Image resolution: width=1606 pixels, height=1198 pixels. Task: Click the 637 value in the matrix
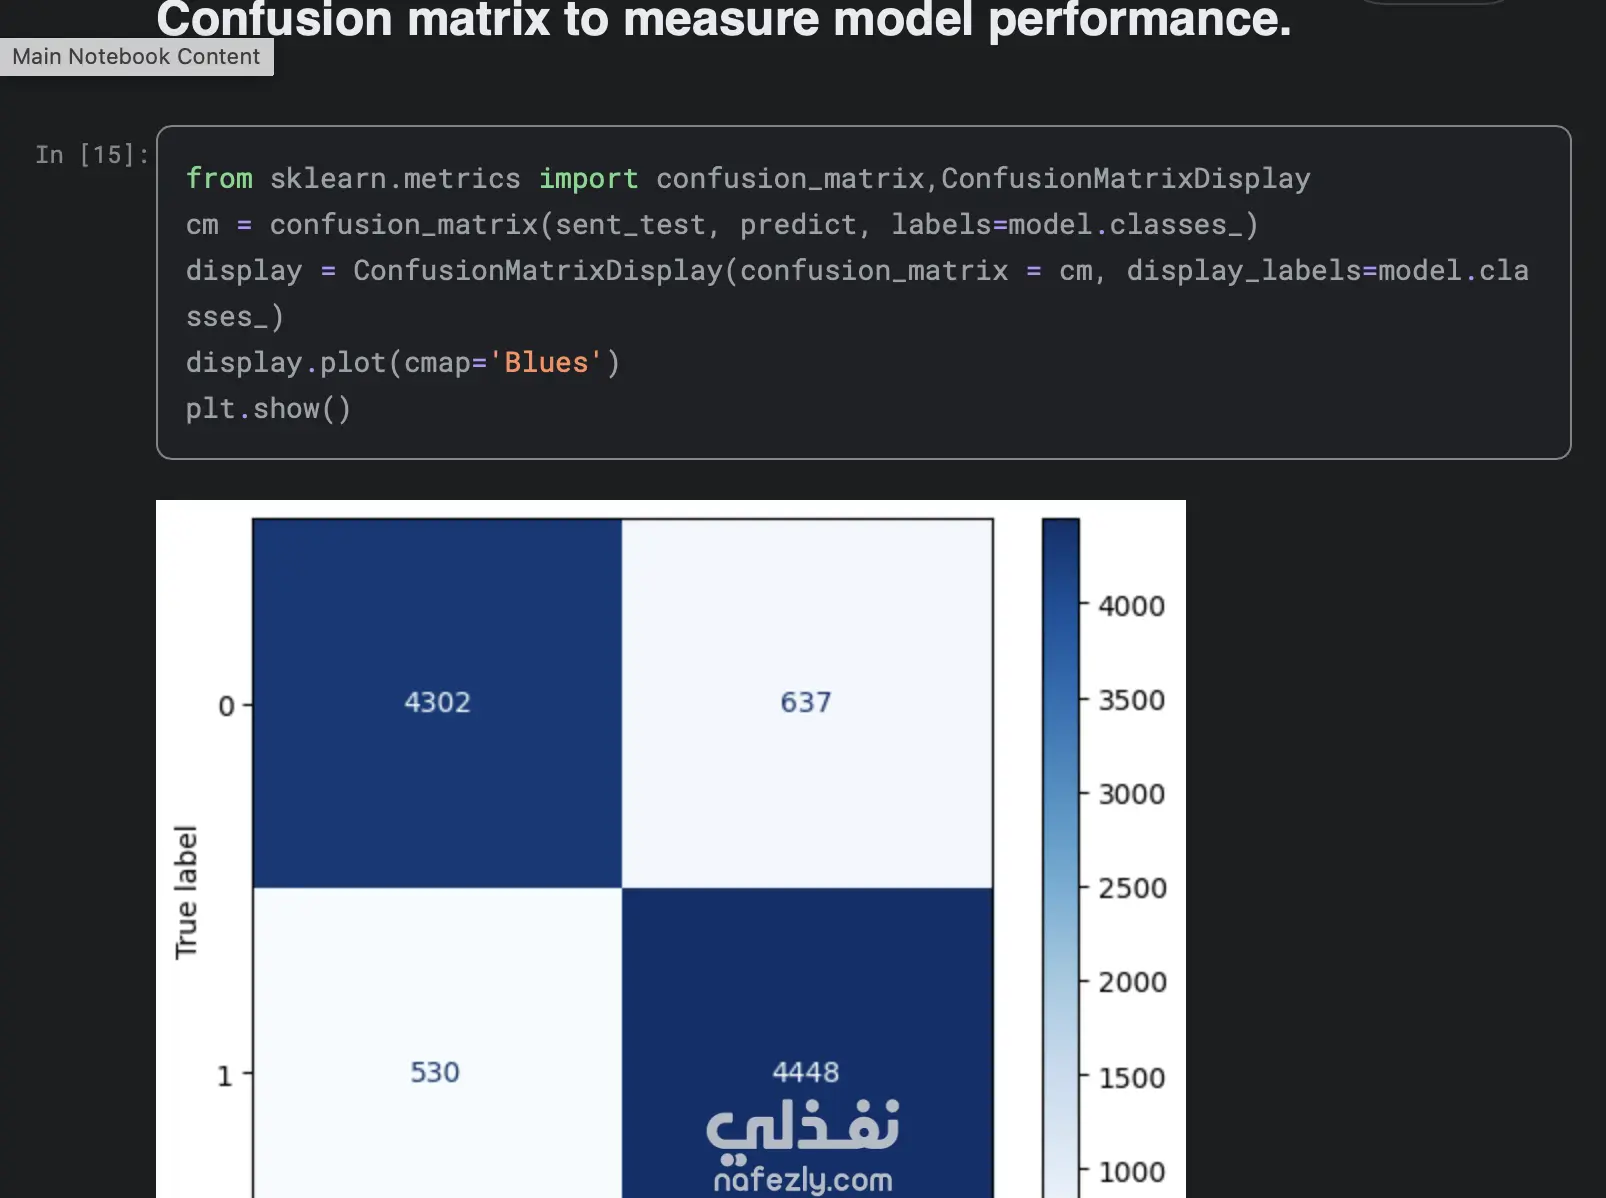806,702
